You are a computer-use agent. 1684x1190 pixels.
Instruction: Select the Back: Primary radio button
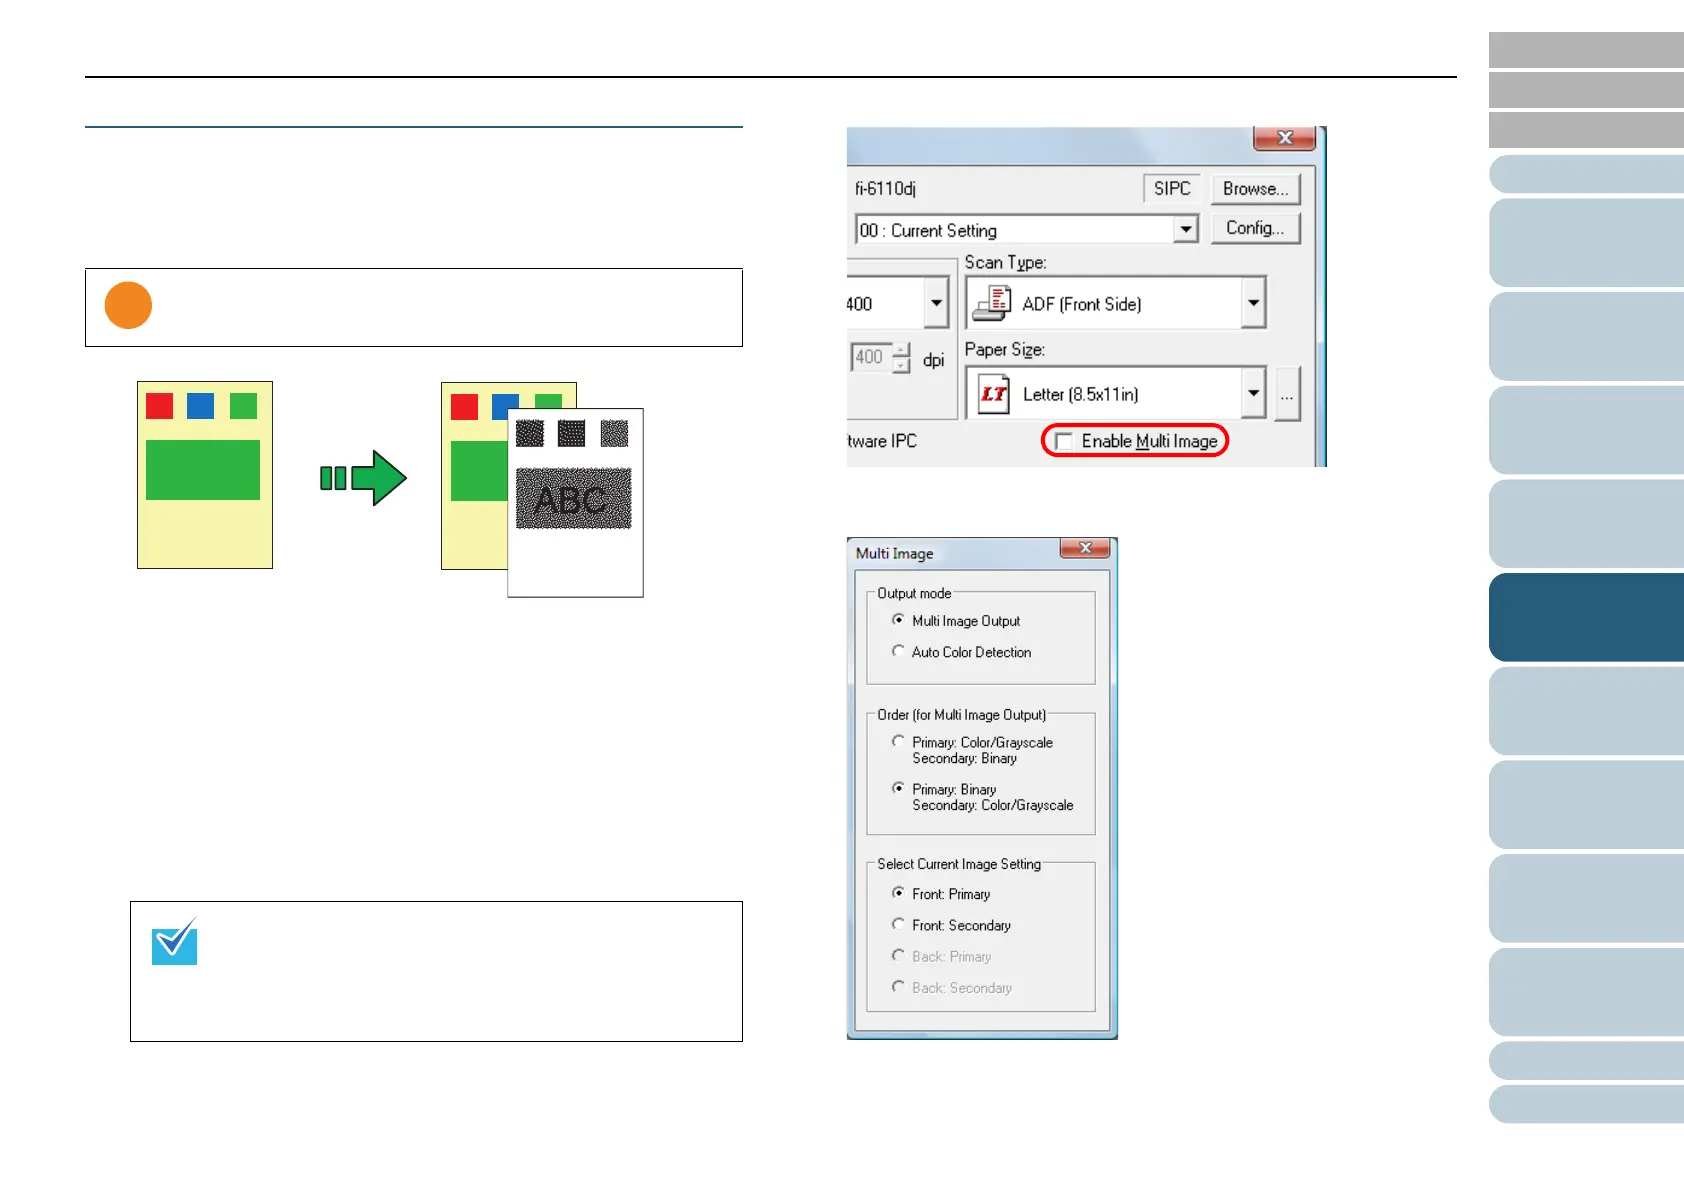click(898, 956)
